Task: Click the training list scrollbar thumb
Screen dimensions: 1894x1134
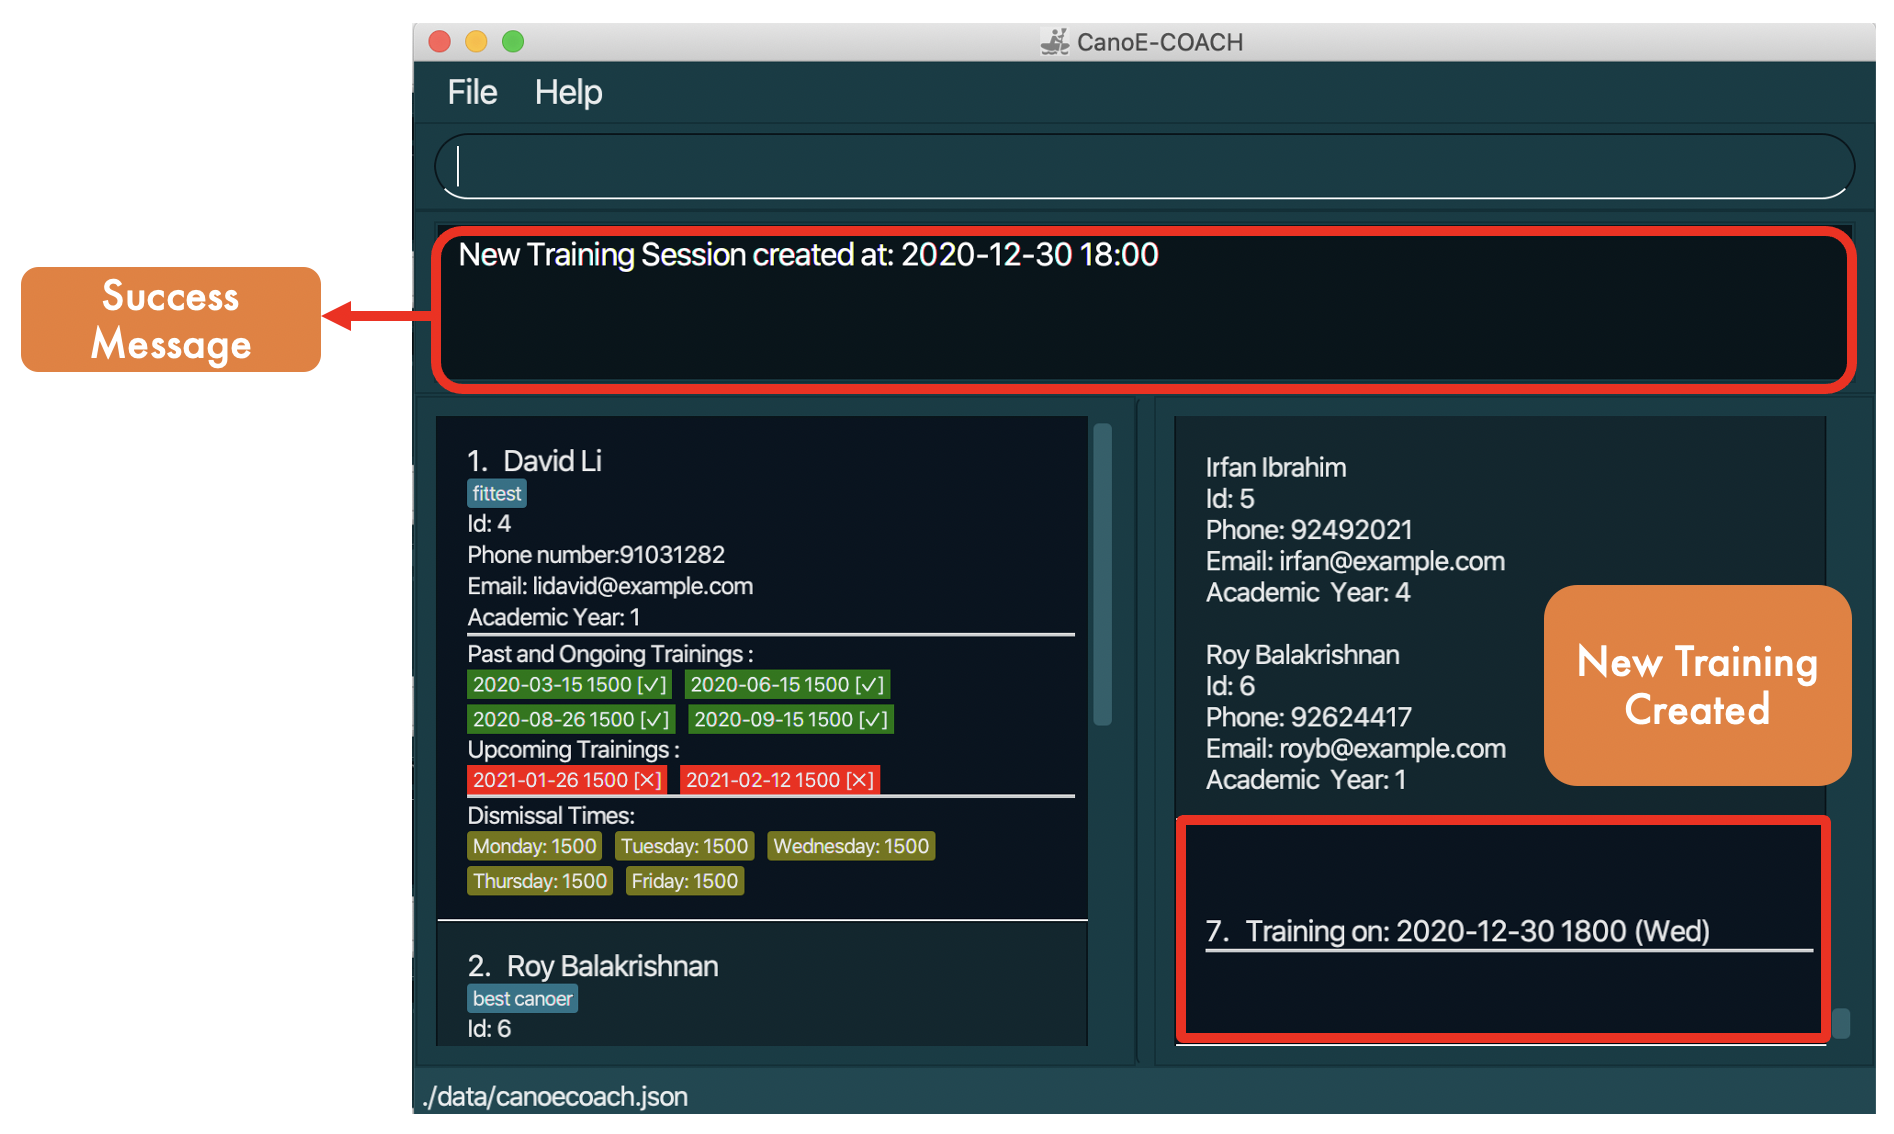Action: coord(1841,1023)
